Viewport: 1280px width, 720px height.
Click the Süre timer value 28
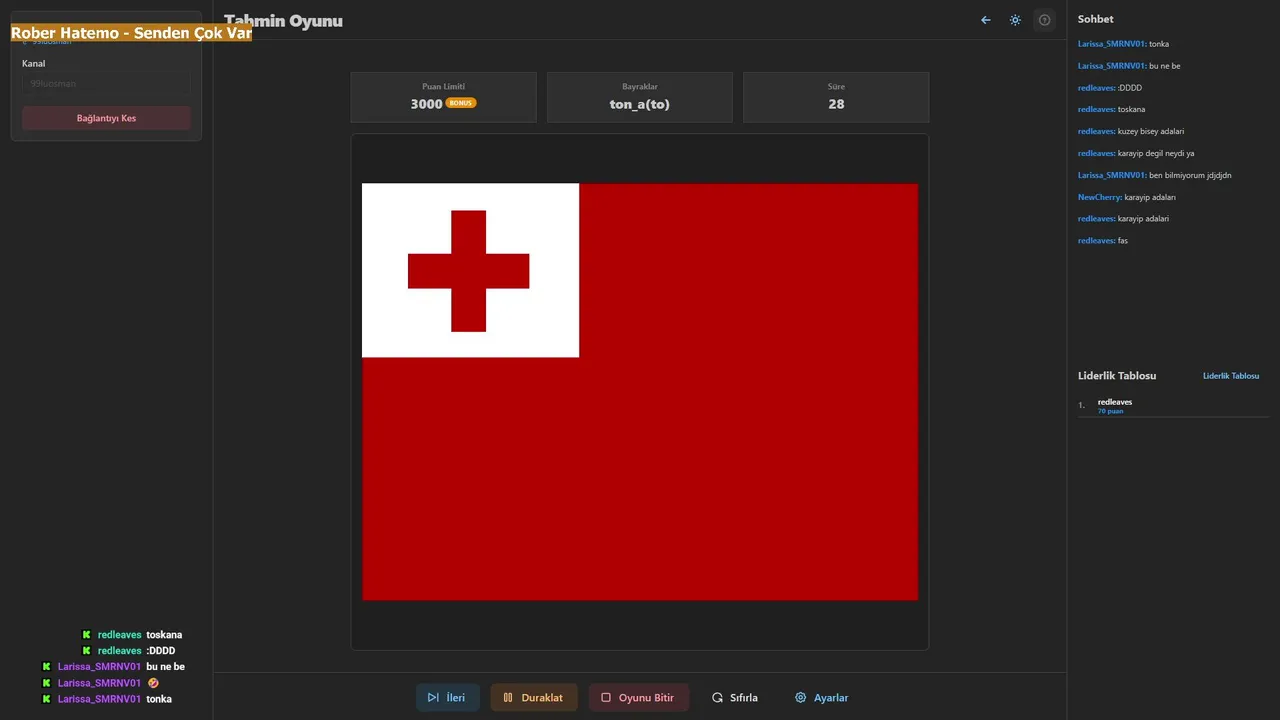tap(836, 104)
